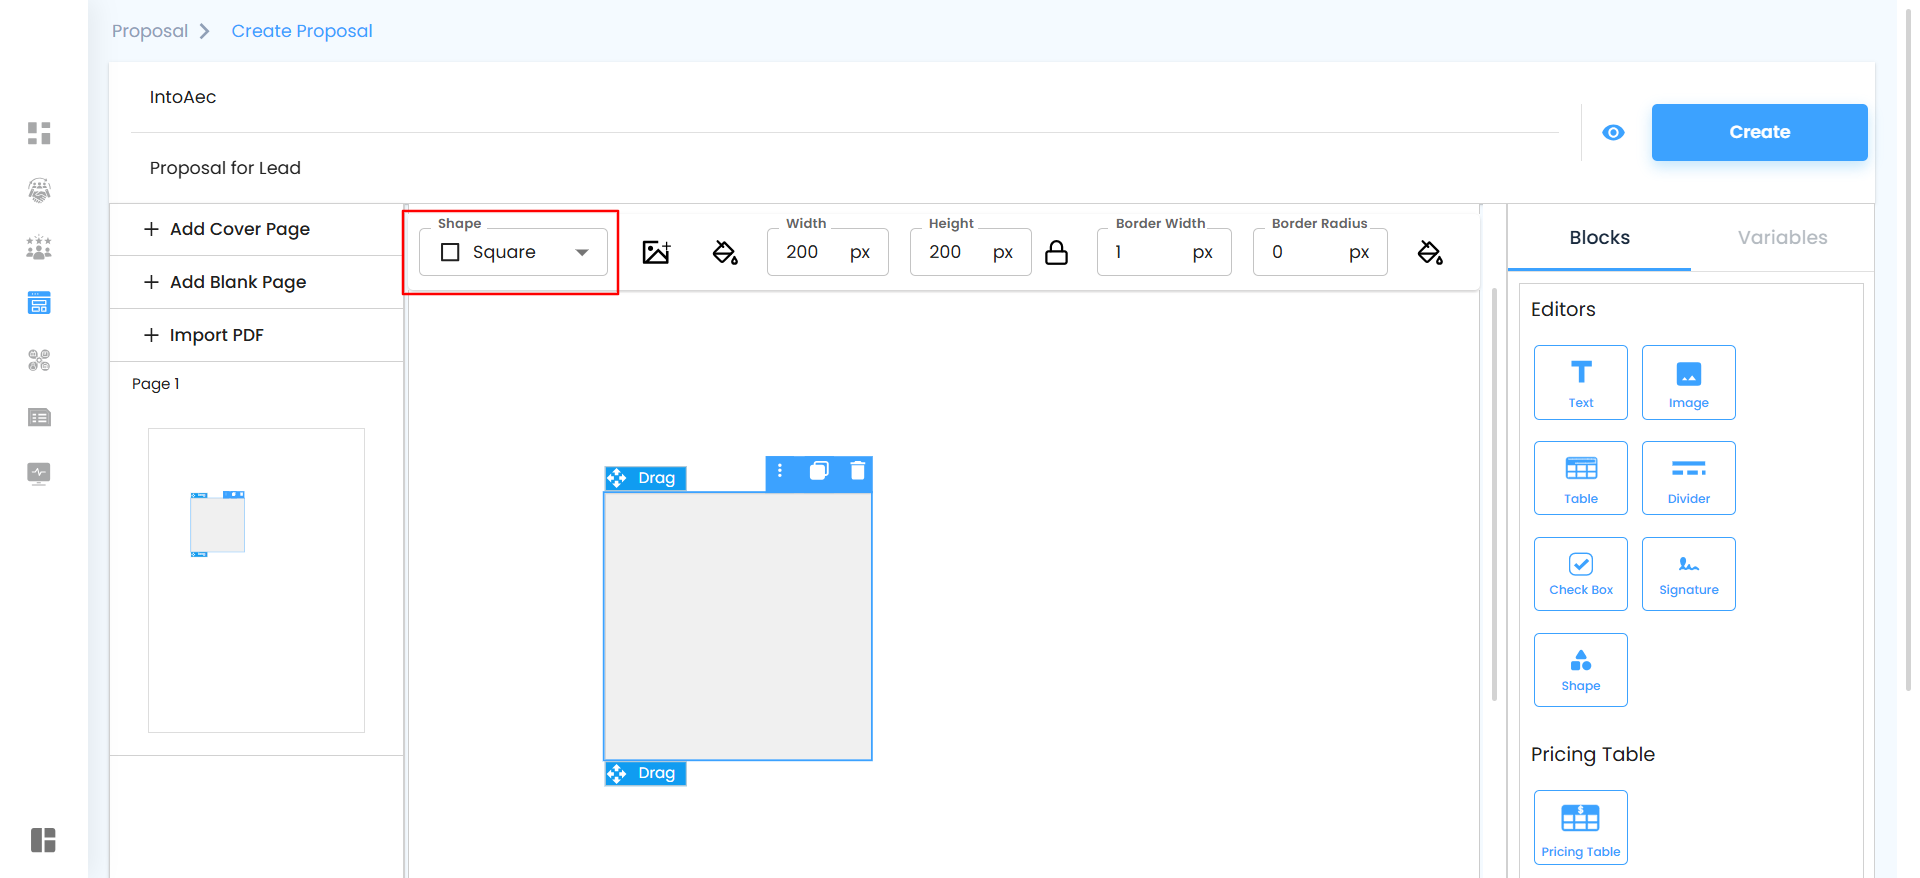Click the layout panel icon at sidebar bottom
Image resolution: width=1920 pixels, height=878 pixels.
43,840
